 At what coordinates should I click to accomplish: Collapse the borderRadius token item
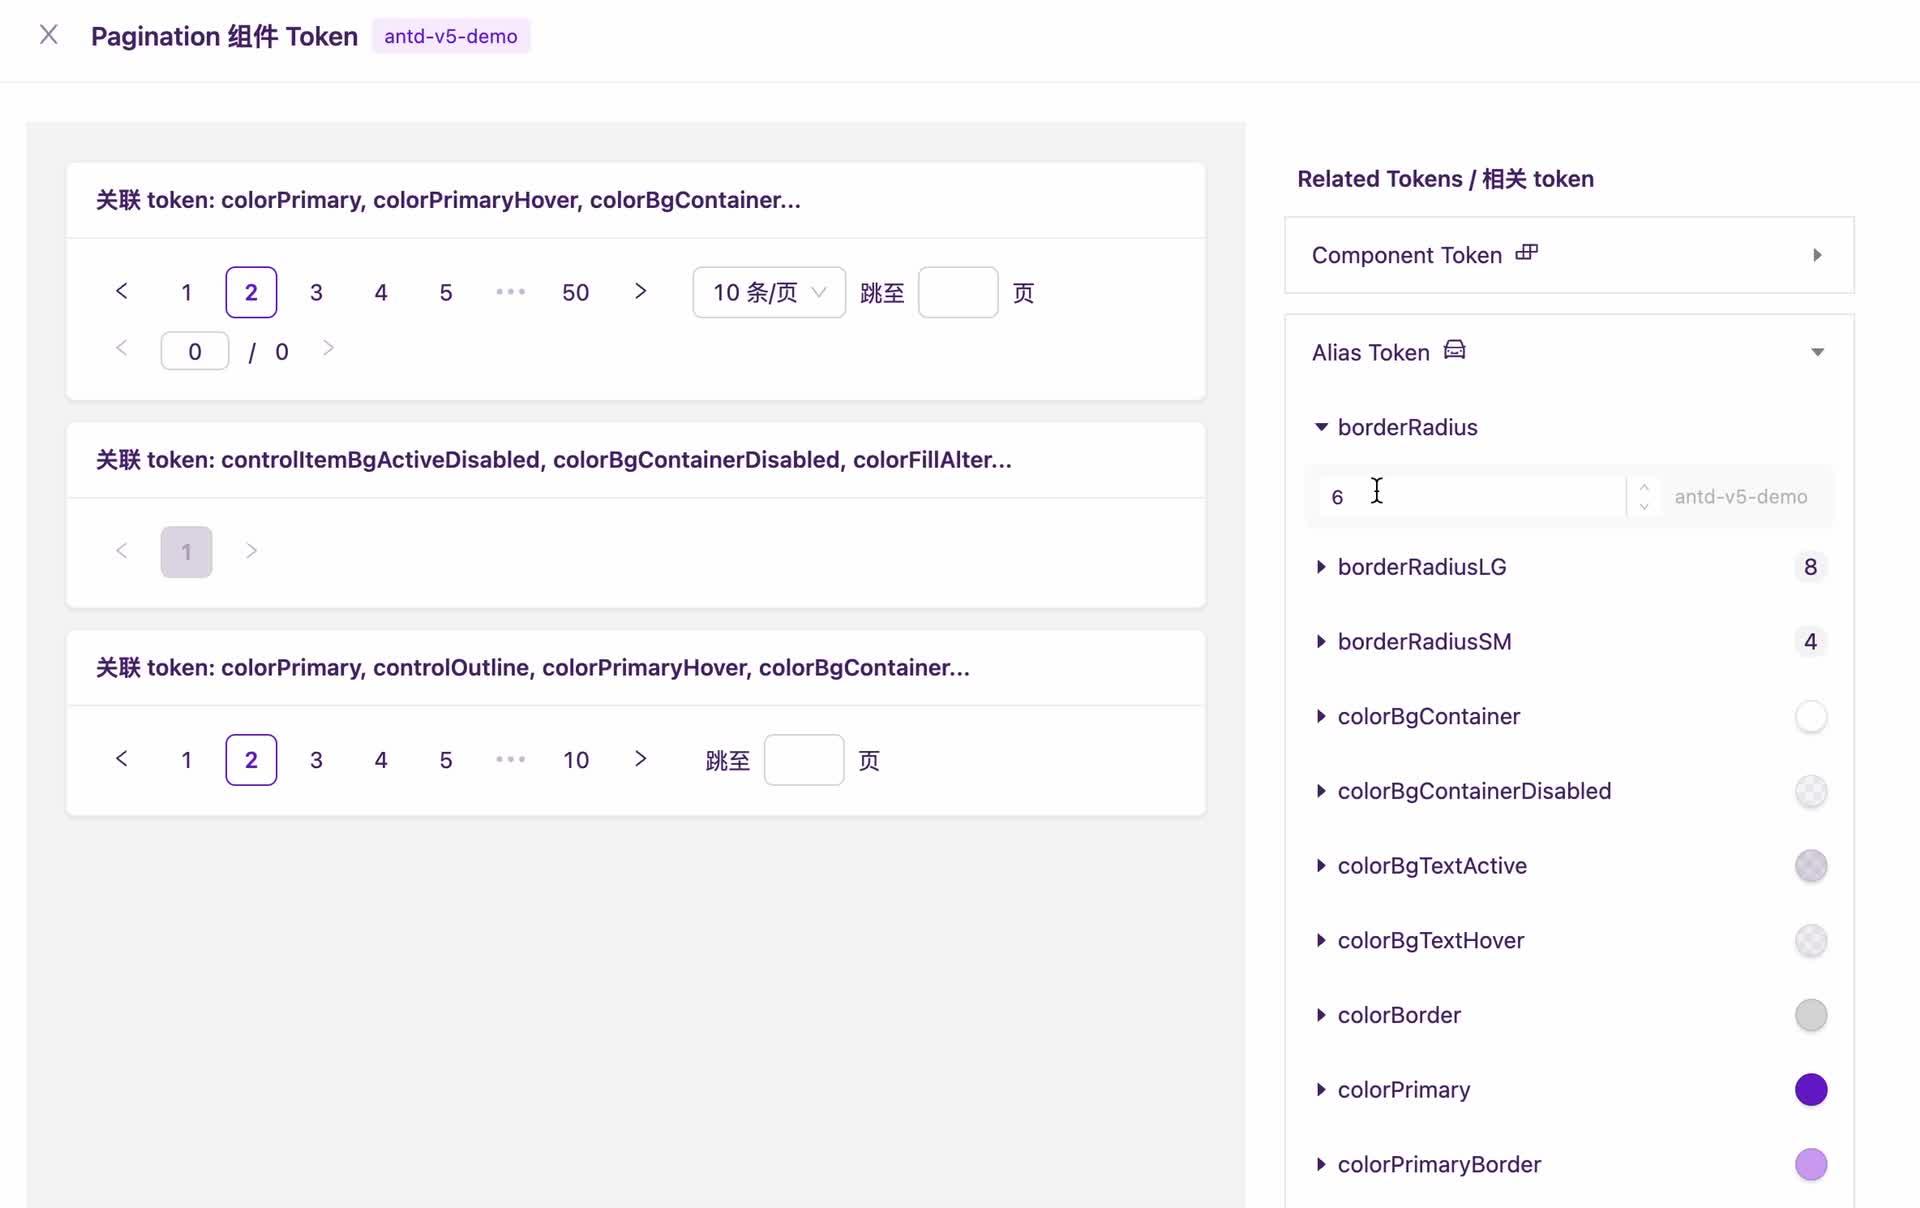(1321, 427)
